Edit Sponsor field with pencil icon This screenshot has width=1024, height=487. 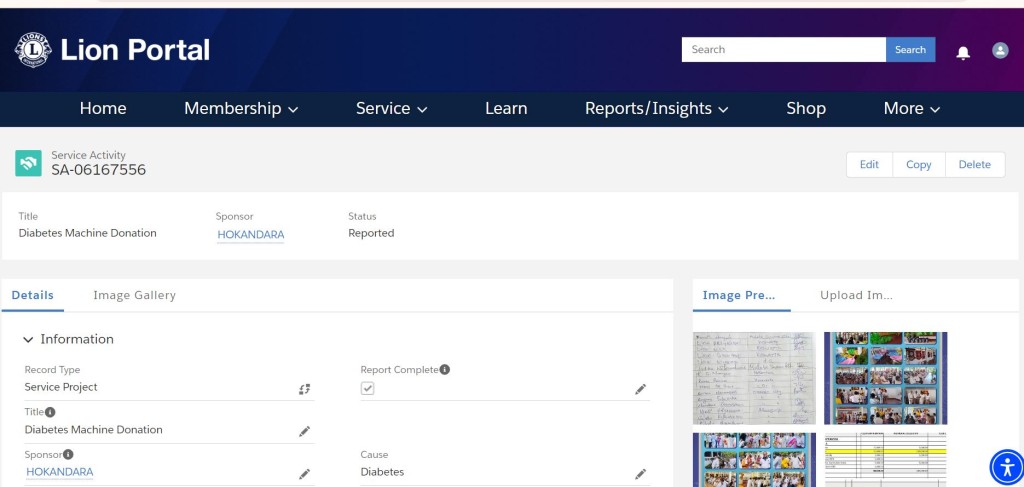pyautogui.click(x=304, y=473)
